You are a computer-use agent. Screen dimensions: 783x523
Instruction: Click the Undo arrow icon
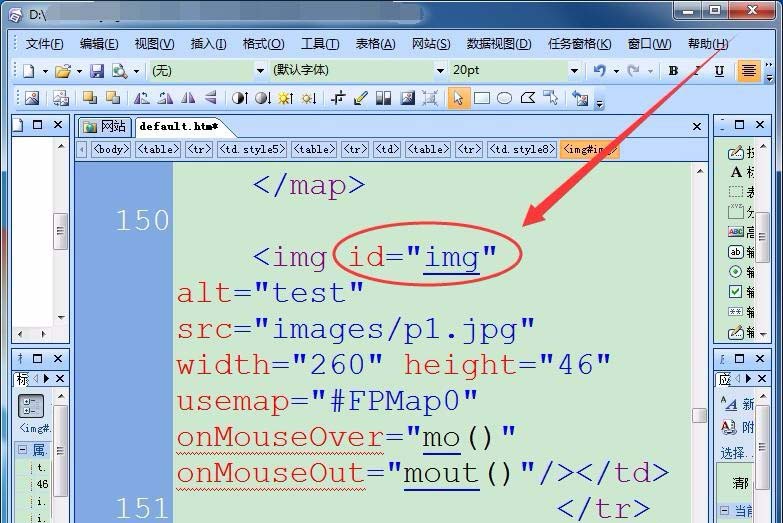(x=599, y=71)
